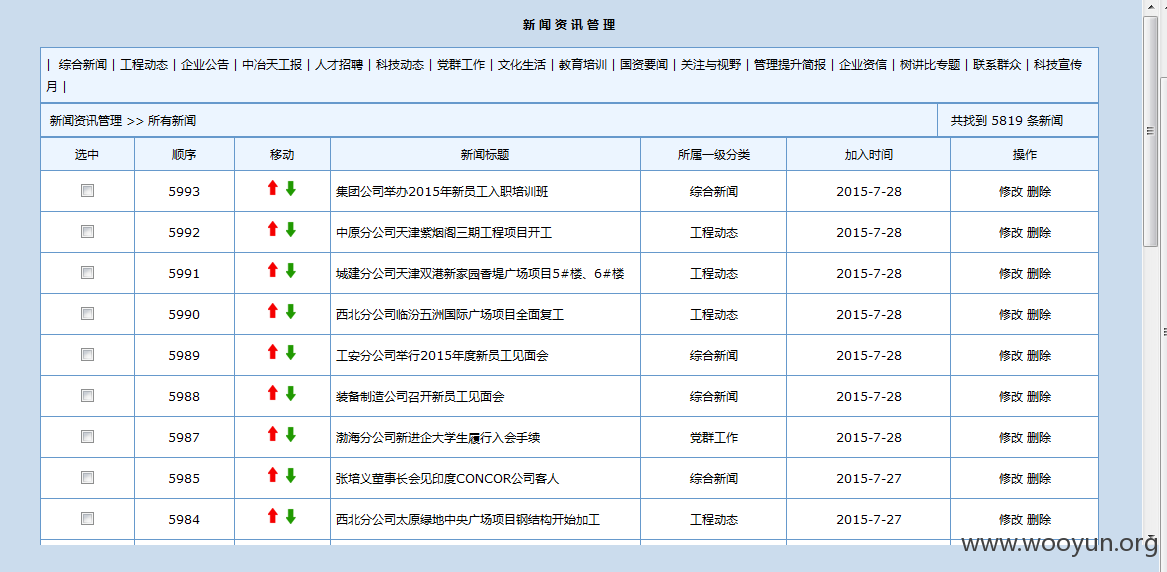The image size is (1167, 572).
Task: Tick checkbox for row 5985
Action: [87, 477]
